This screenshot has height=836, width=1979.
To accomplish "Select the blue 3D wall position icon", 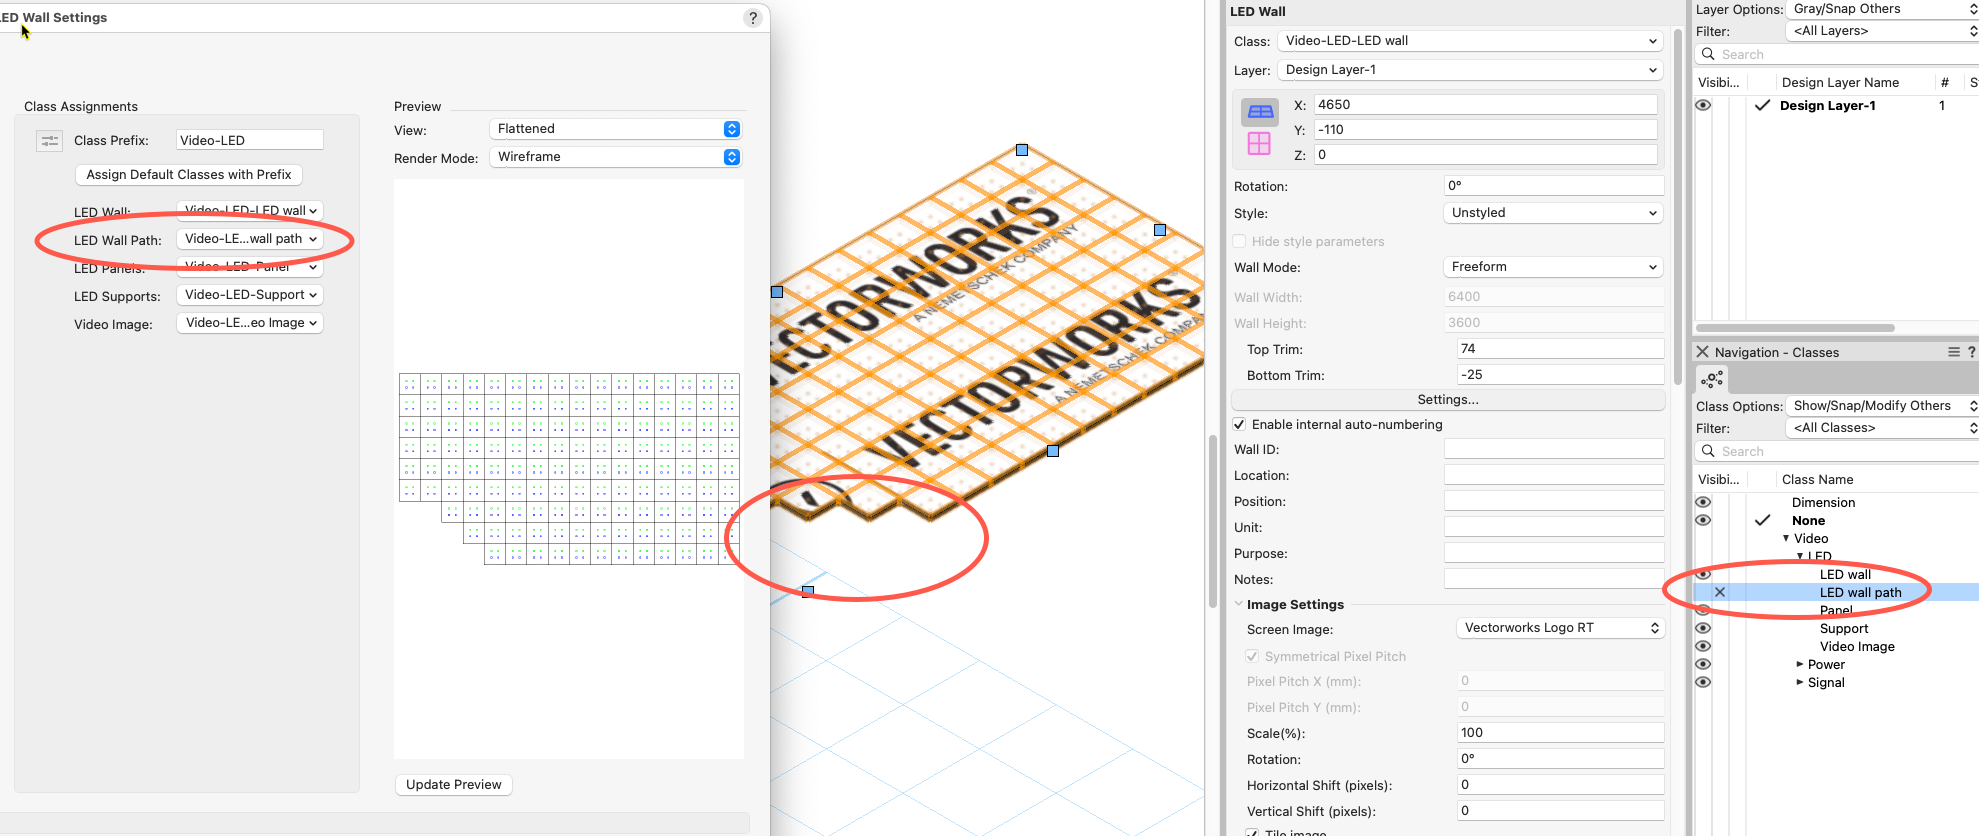I will click(1260, 111).
